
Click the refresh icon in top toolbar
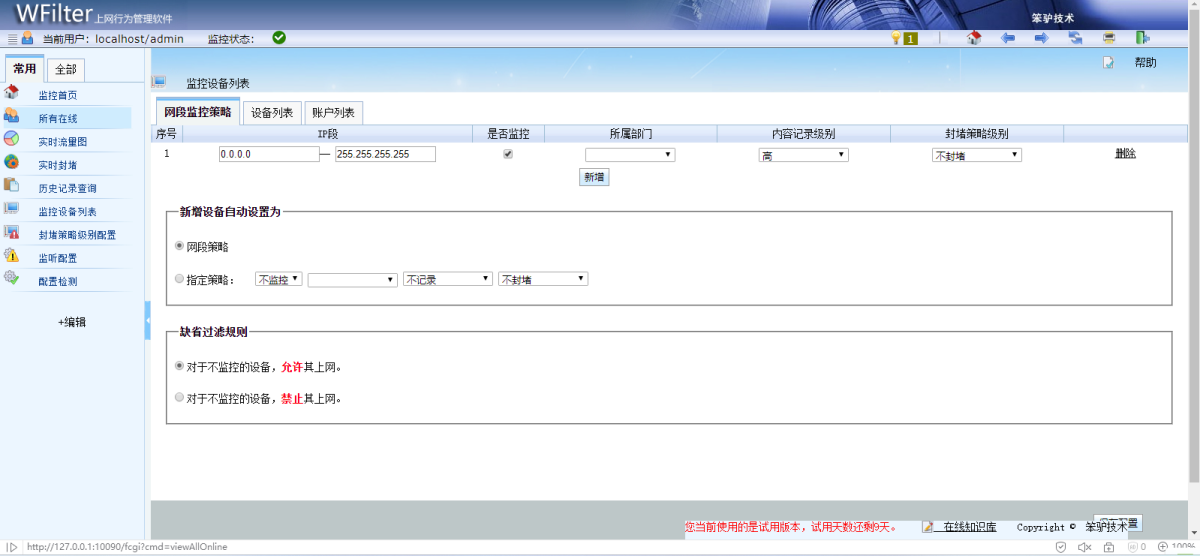[1076, 38]
